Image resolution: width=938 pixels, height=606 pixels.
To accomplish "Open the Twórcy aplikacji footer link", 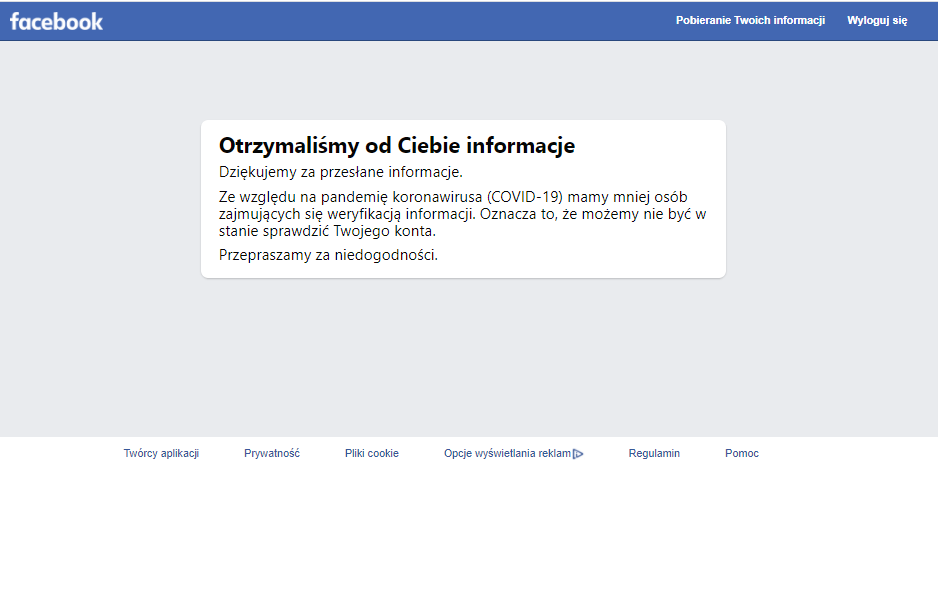I will coord(161,453).
